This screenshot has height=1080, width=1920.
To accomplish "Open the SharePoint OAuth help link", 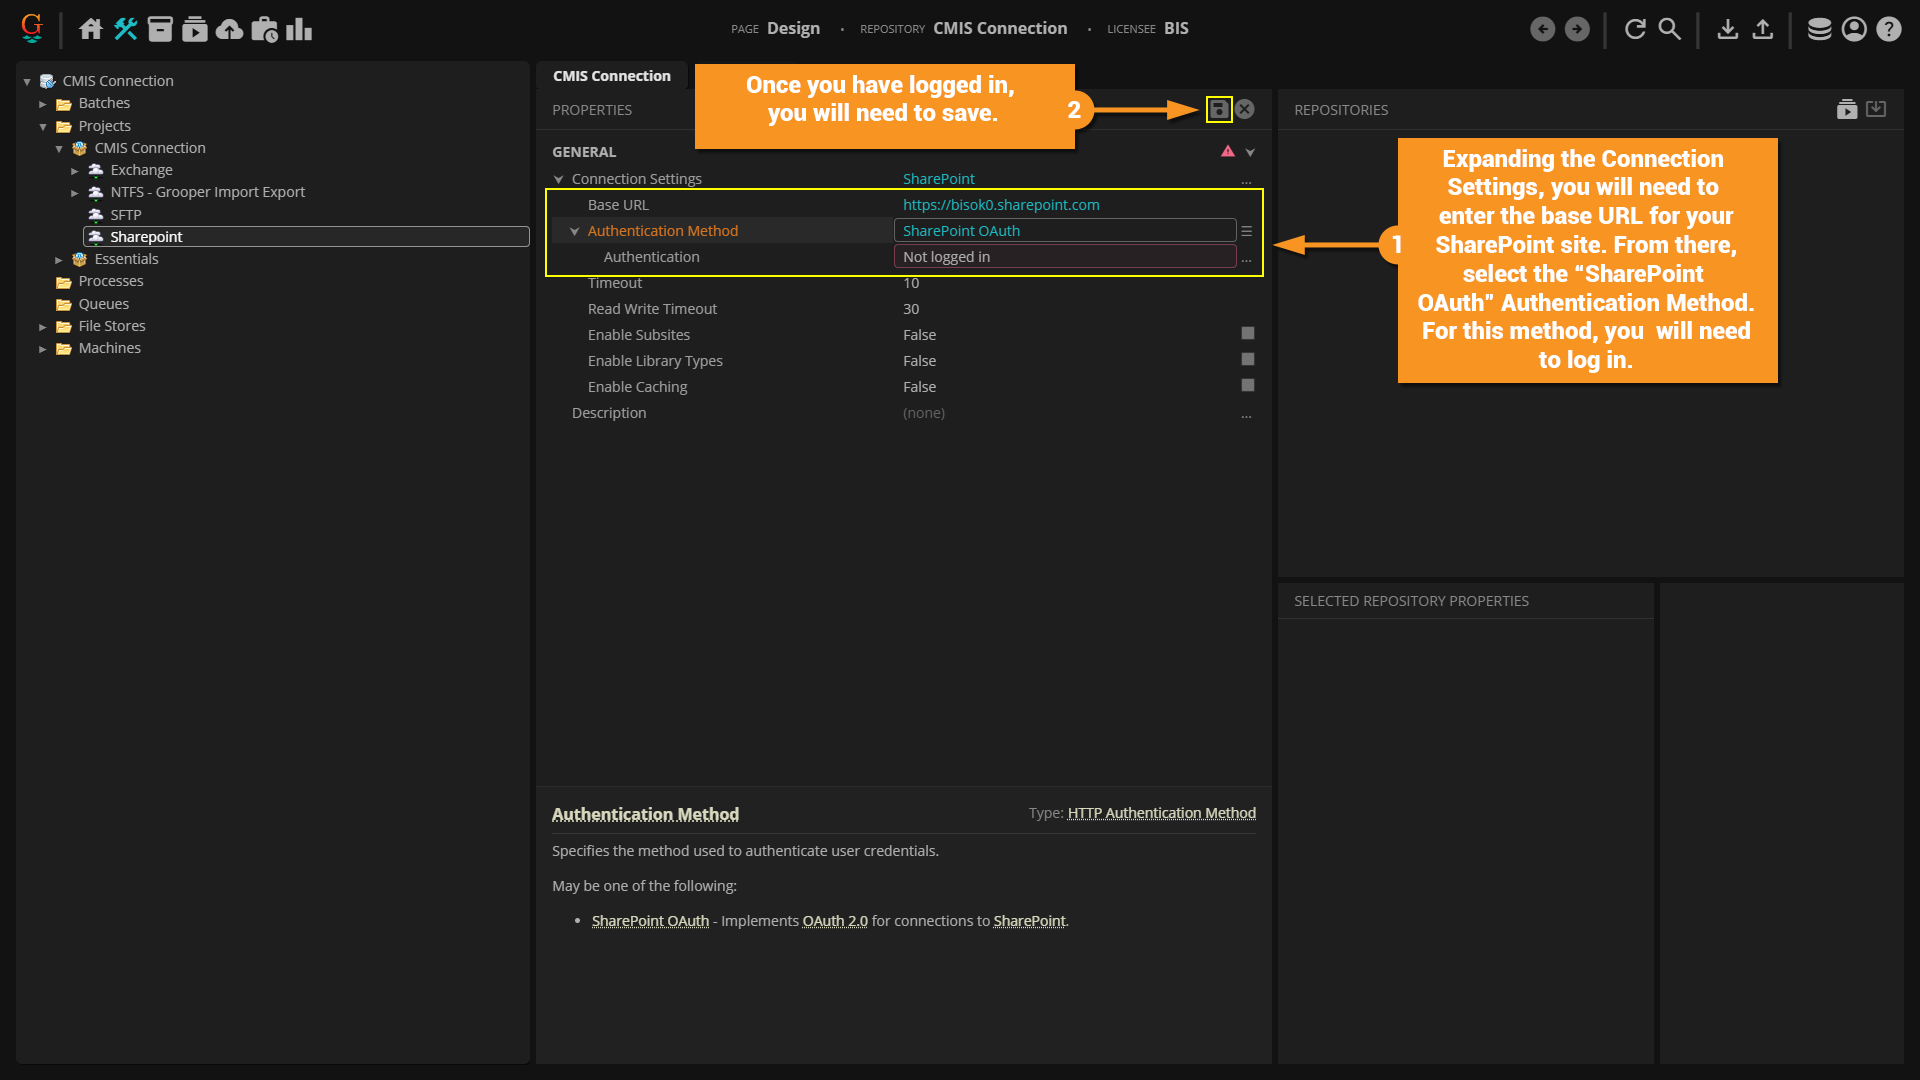I will pos(650,921).
